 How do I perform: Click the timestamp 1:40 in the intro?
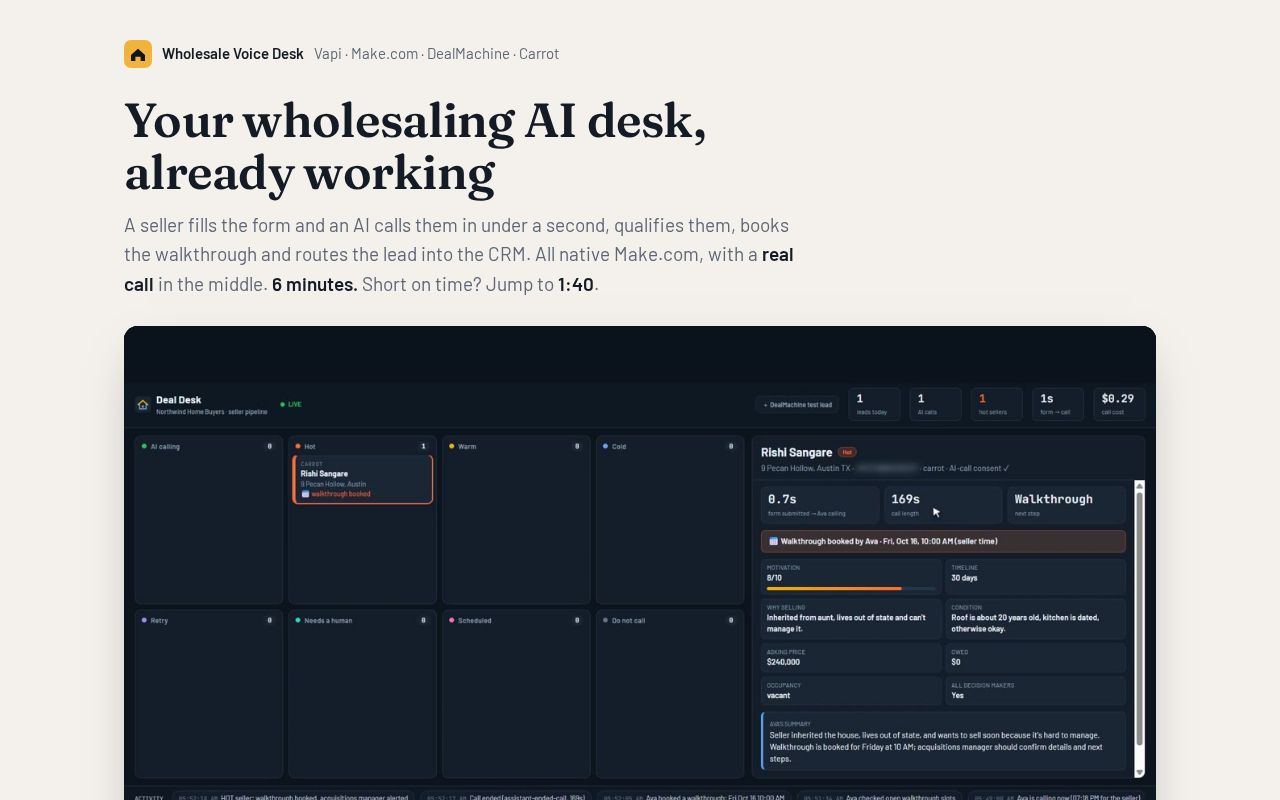tap(576, 284)
